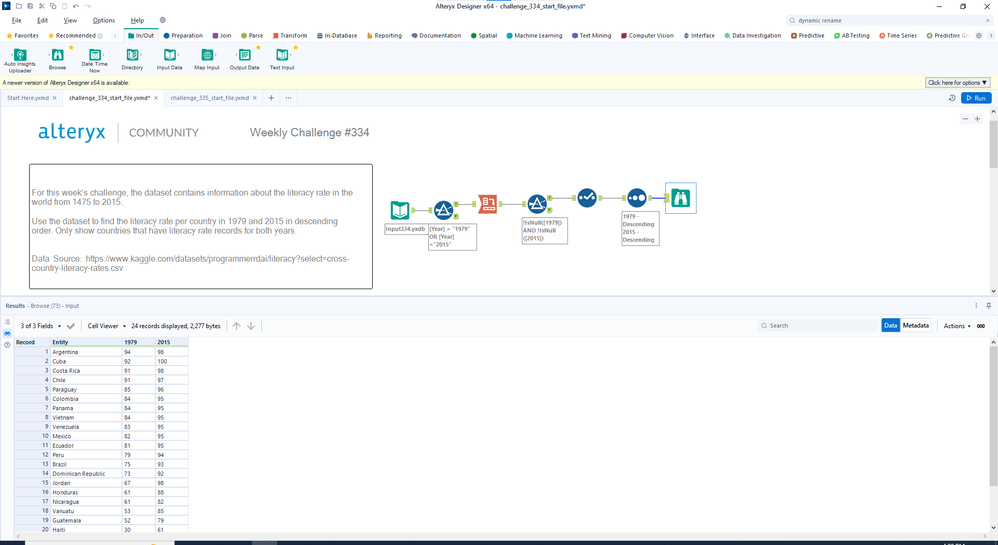
Task: Go to previous record with up arrow
Action: 236,325
